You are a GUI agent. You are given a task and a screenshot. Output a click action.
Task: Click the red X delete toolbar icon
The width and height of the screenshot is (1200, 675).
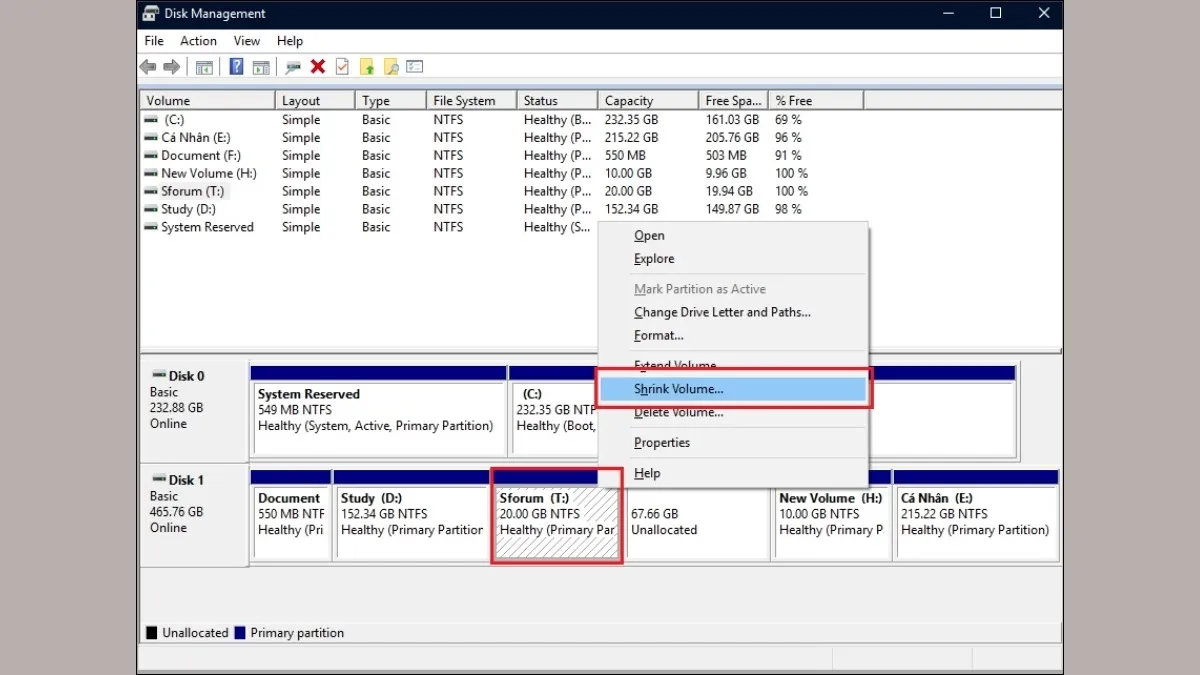[x=318, y=66]
